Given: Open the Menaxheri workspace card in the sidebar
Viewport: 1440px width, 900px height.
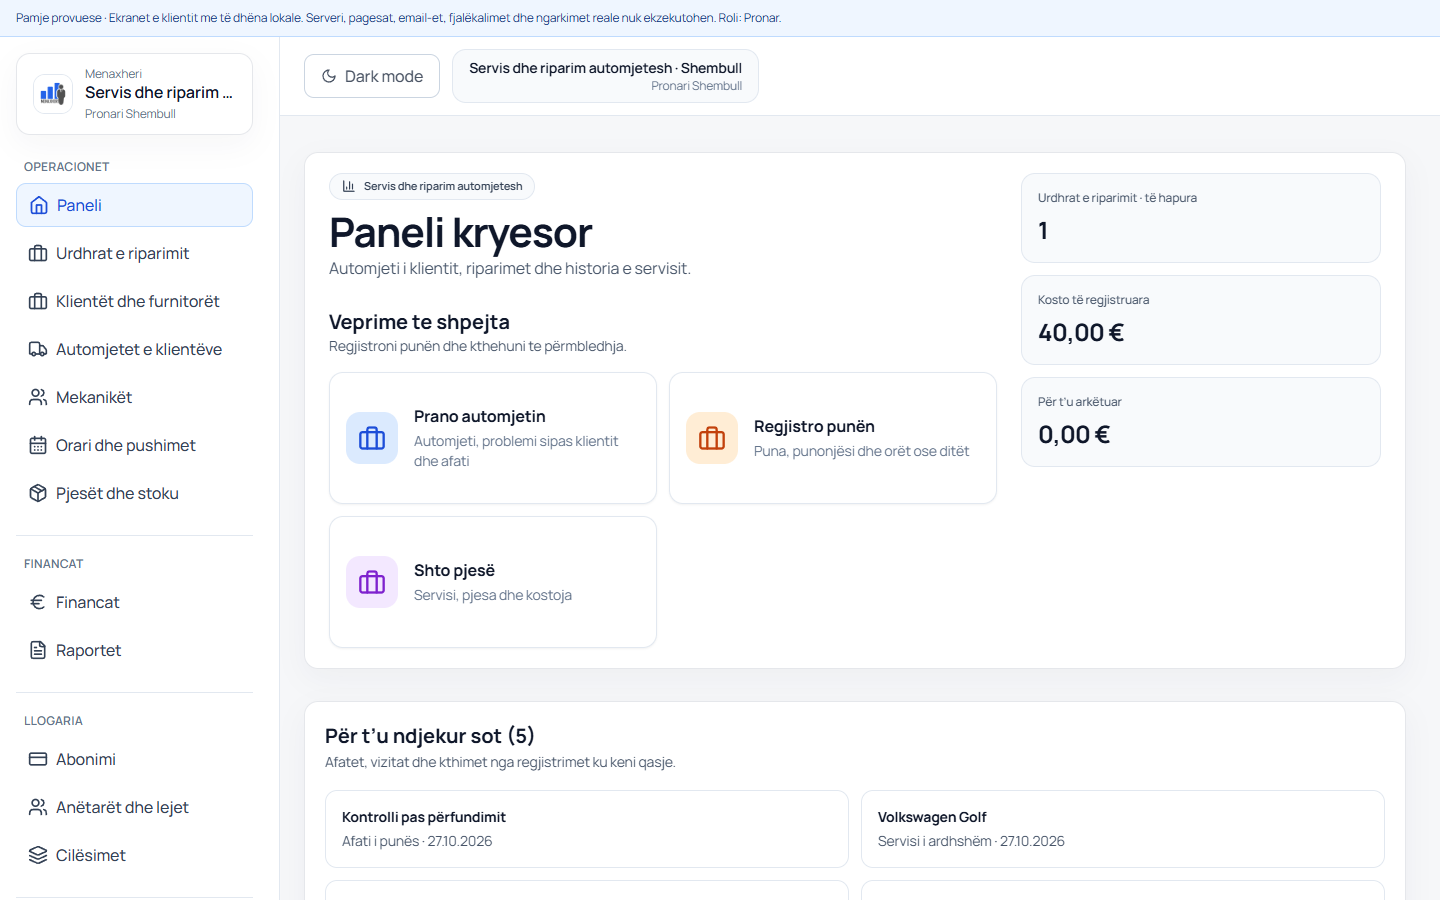Looking at the screenshot, I should coord(134,94).
